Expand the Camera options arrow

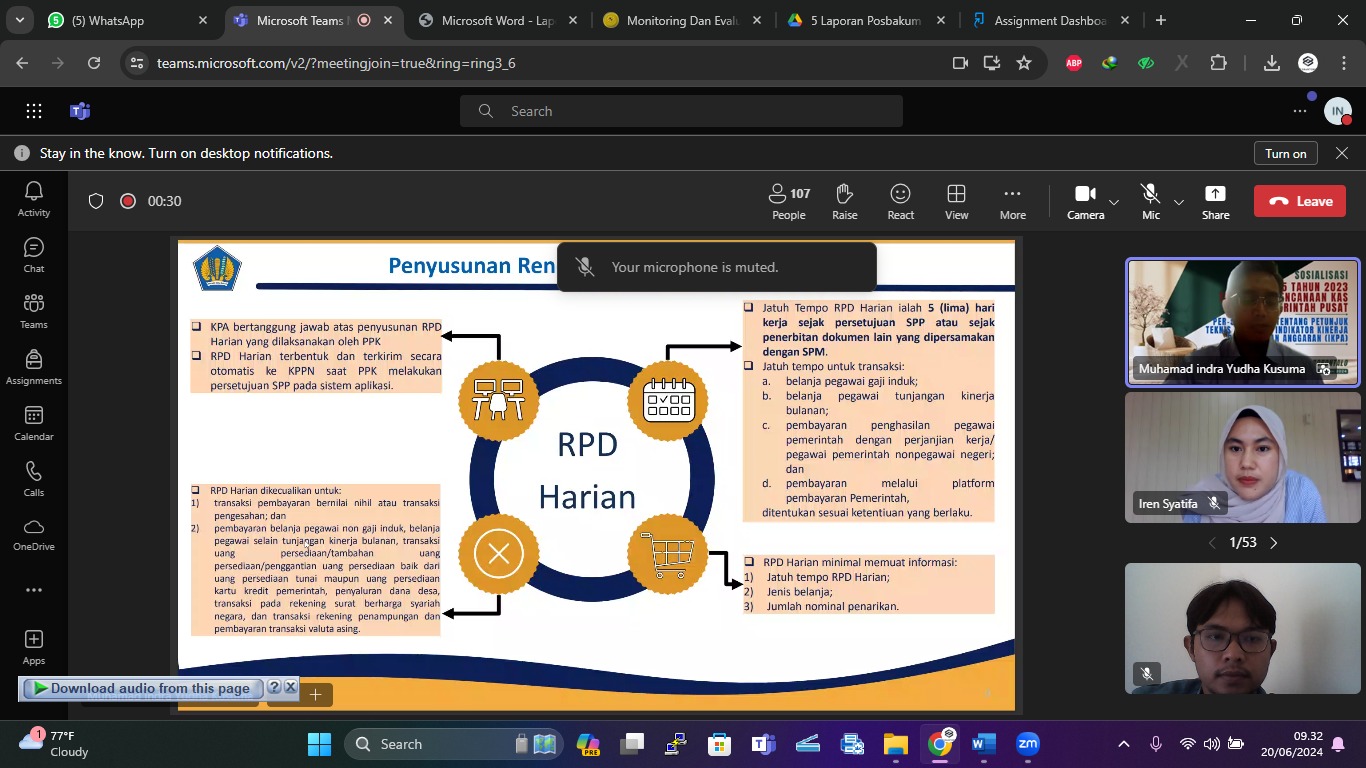coord(1114,203)
